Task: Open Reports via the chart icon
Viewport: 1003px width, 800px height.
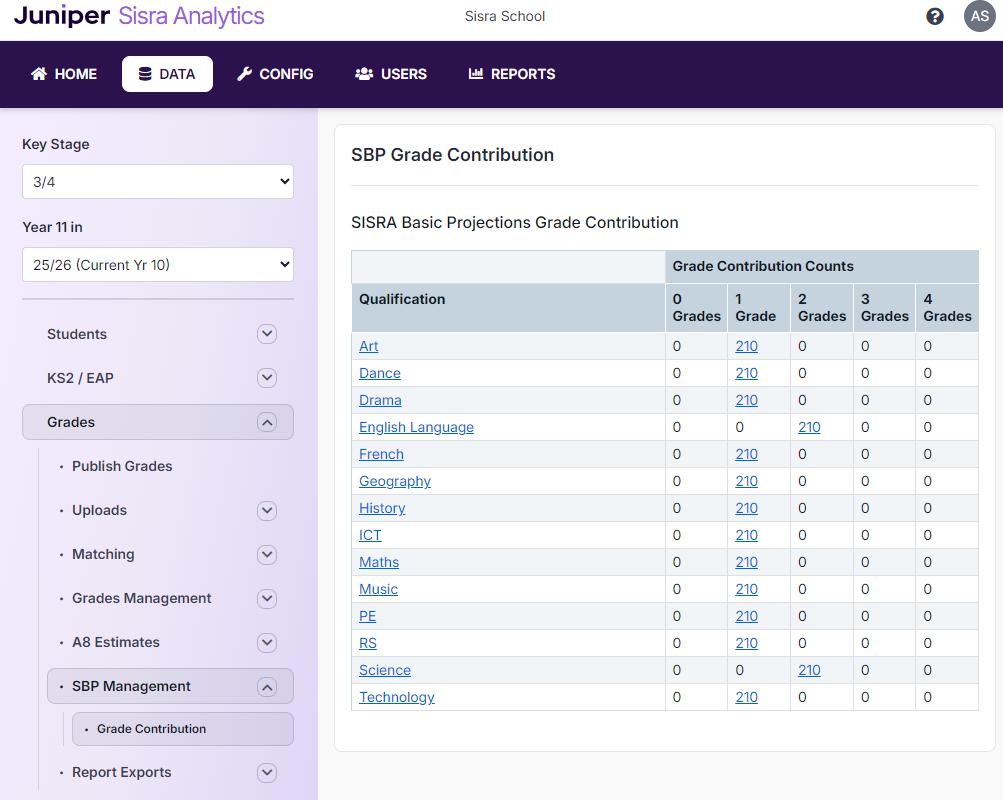Action: coord(480,73)
